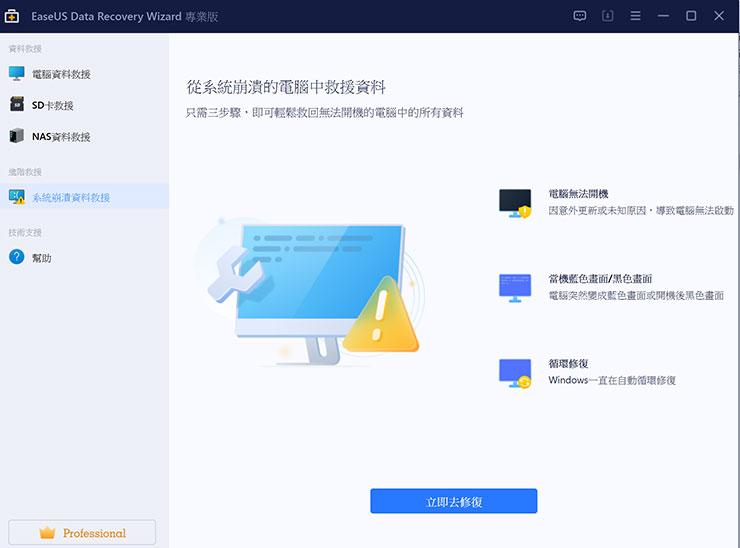The image size is (740, 548).
Task: Click the large computer warning illustration
Action: (312, 293)
